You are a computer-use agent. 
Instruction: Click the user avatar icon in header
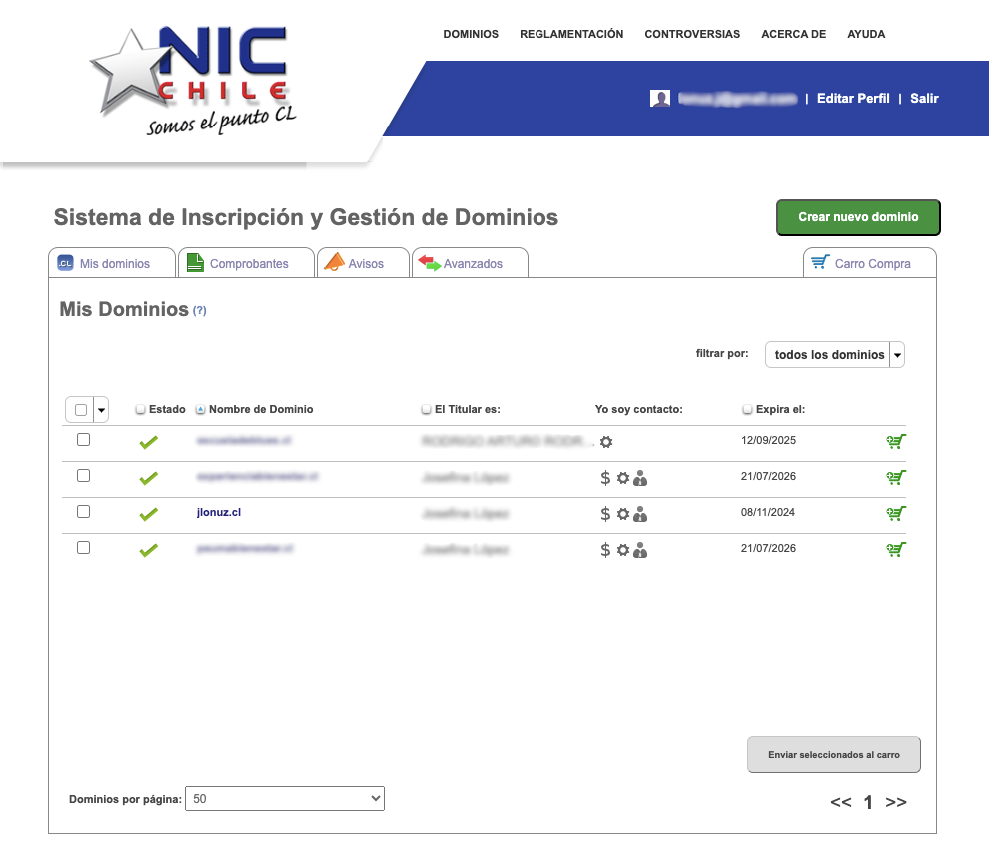tap(660, 98)
